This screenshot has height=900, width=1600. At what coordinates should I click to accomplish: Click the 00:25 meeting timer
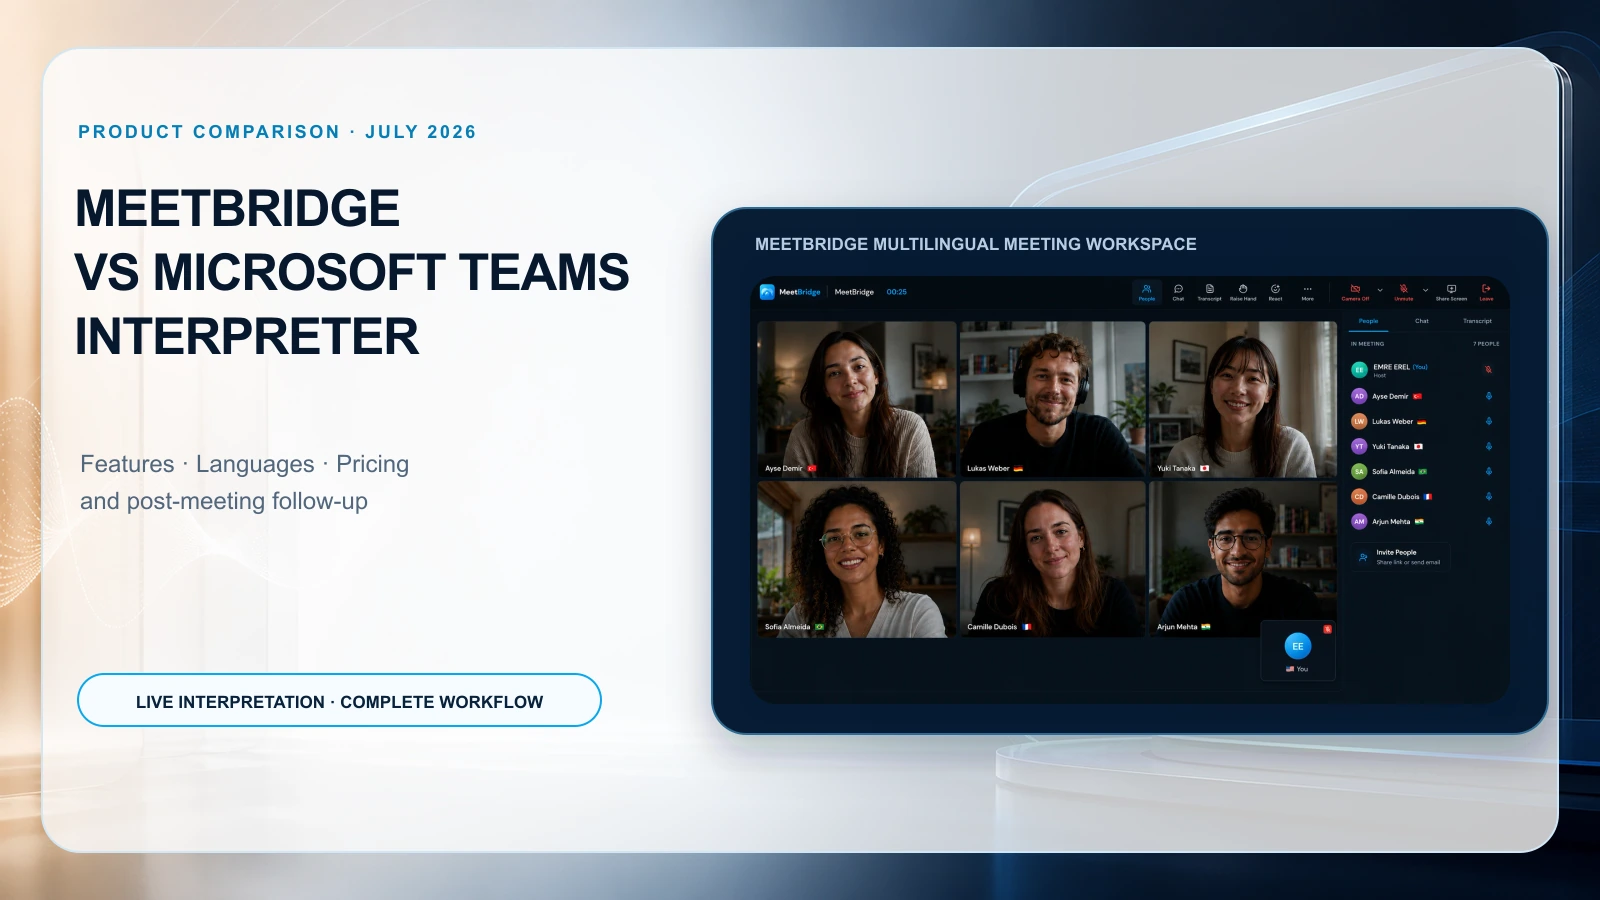pos(896,292)
